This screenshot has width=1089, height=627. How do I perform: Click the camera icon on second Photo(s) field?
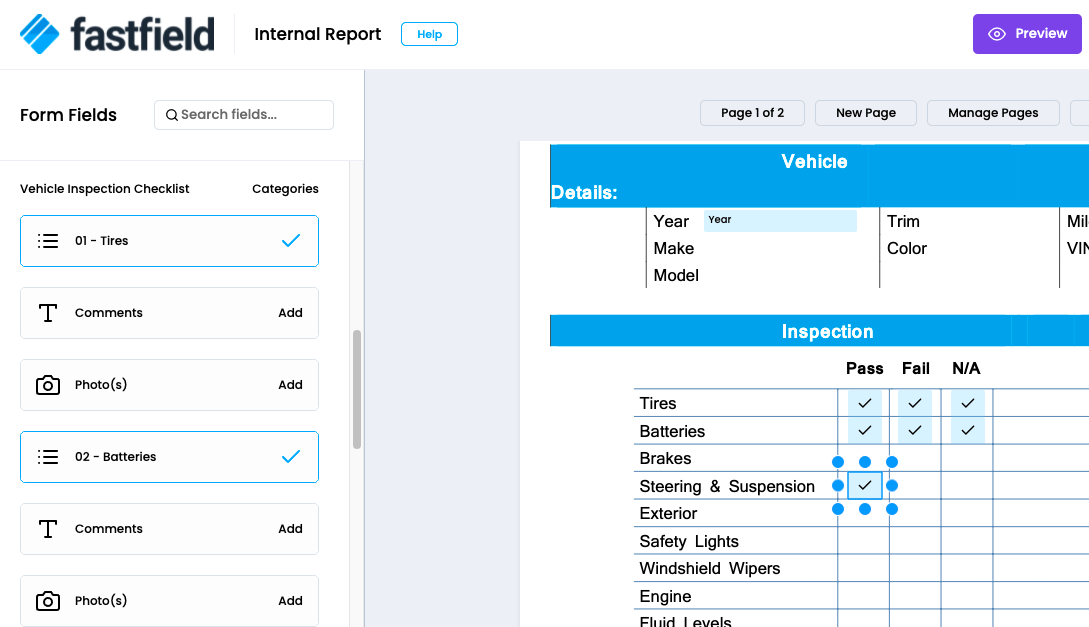(48, 601)
